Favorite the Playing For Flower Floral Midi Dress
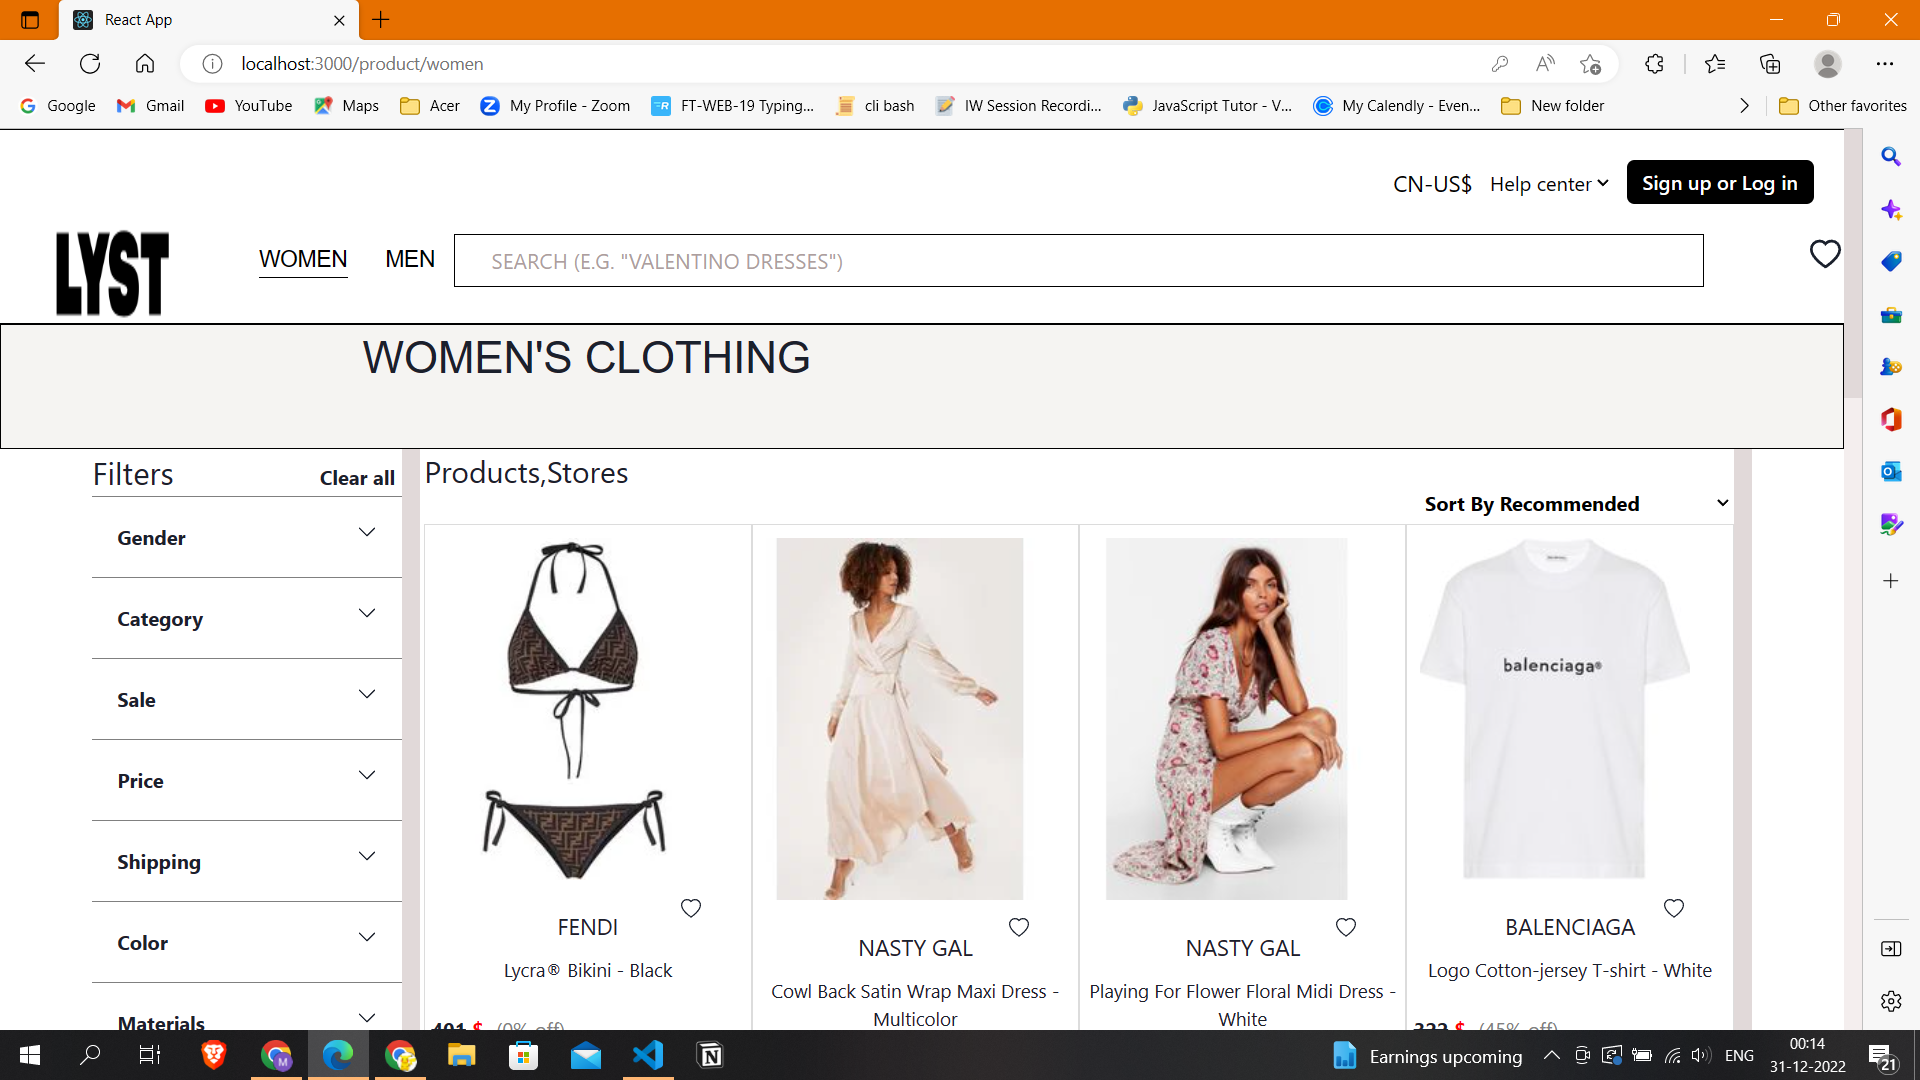 (x=1346, y=927)
